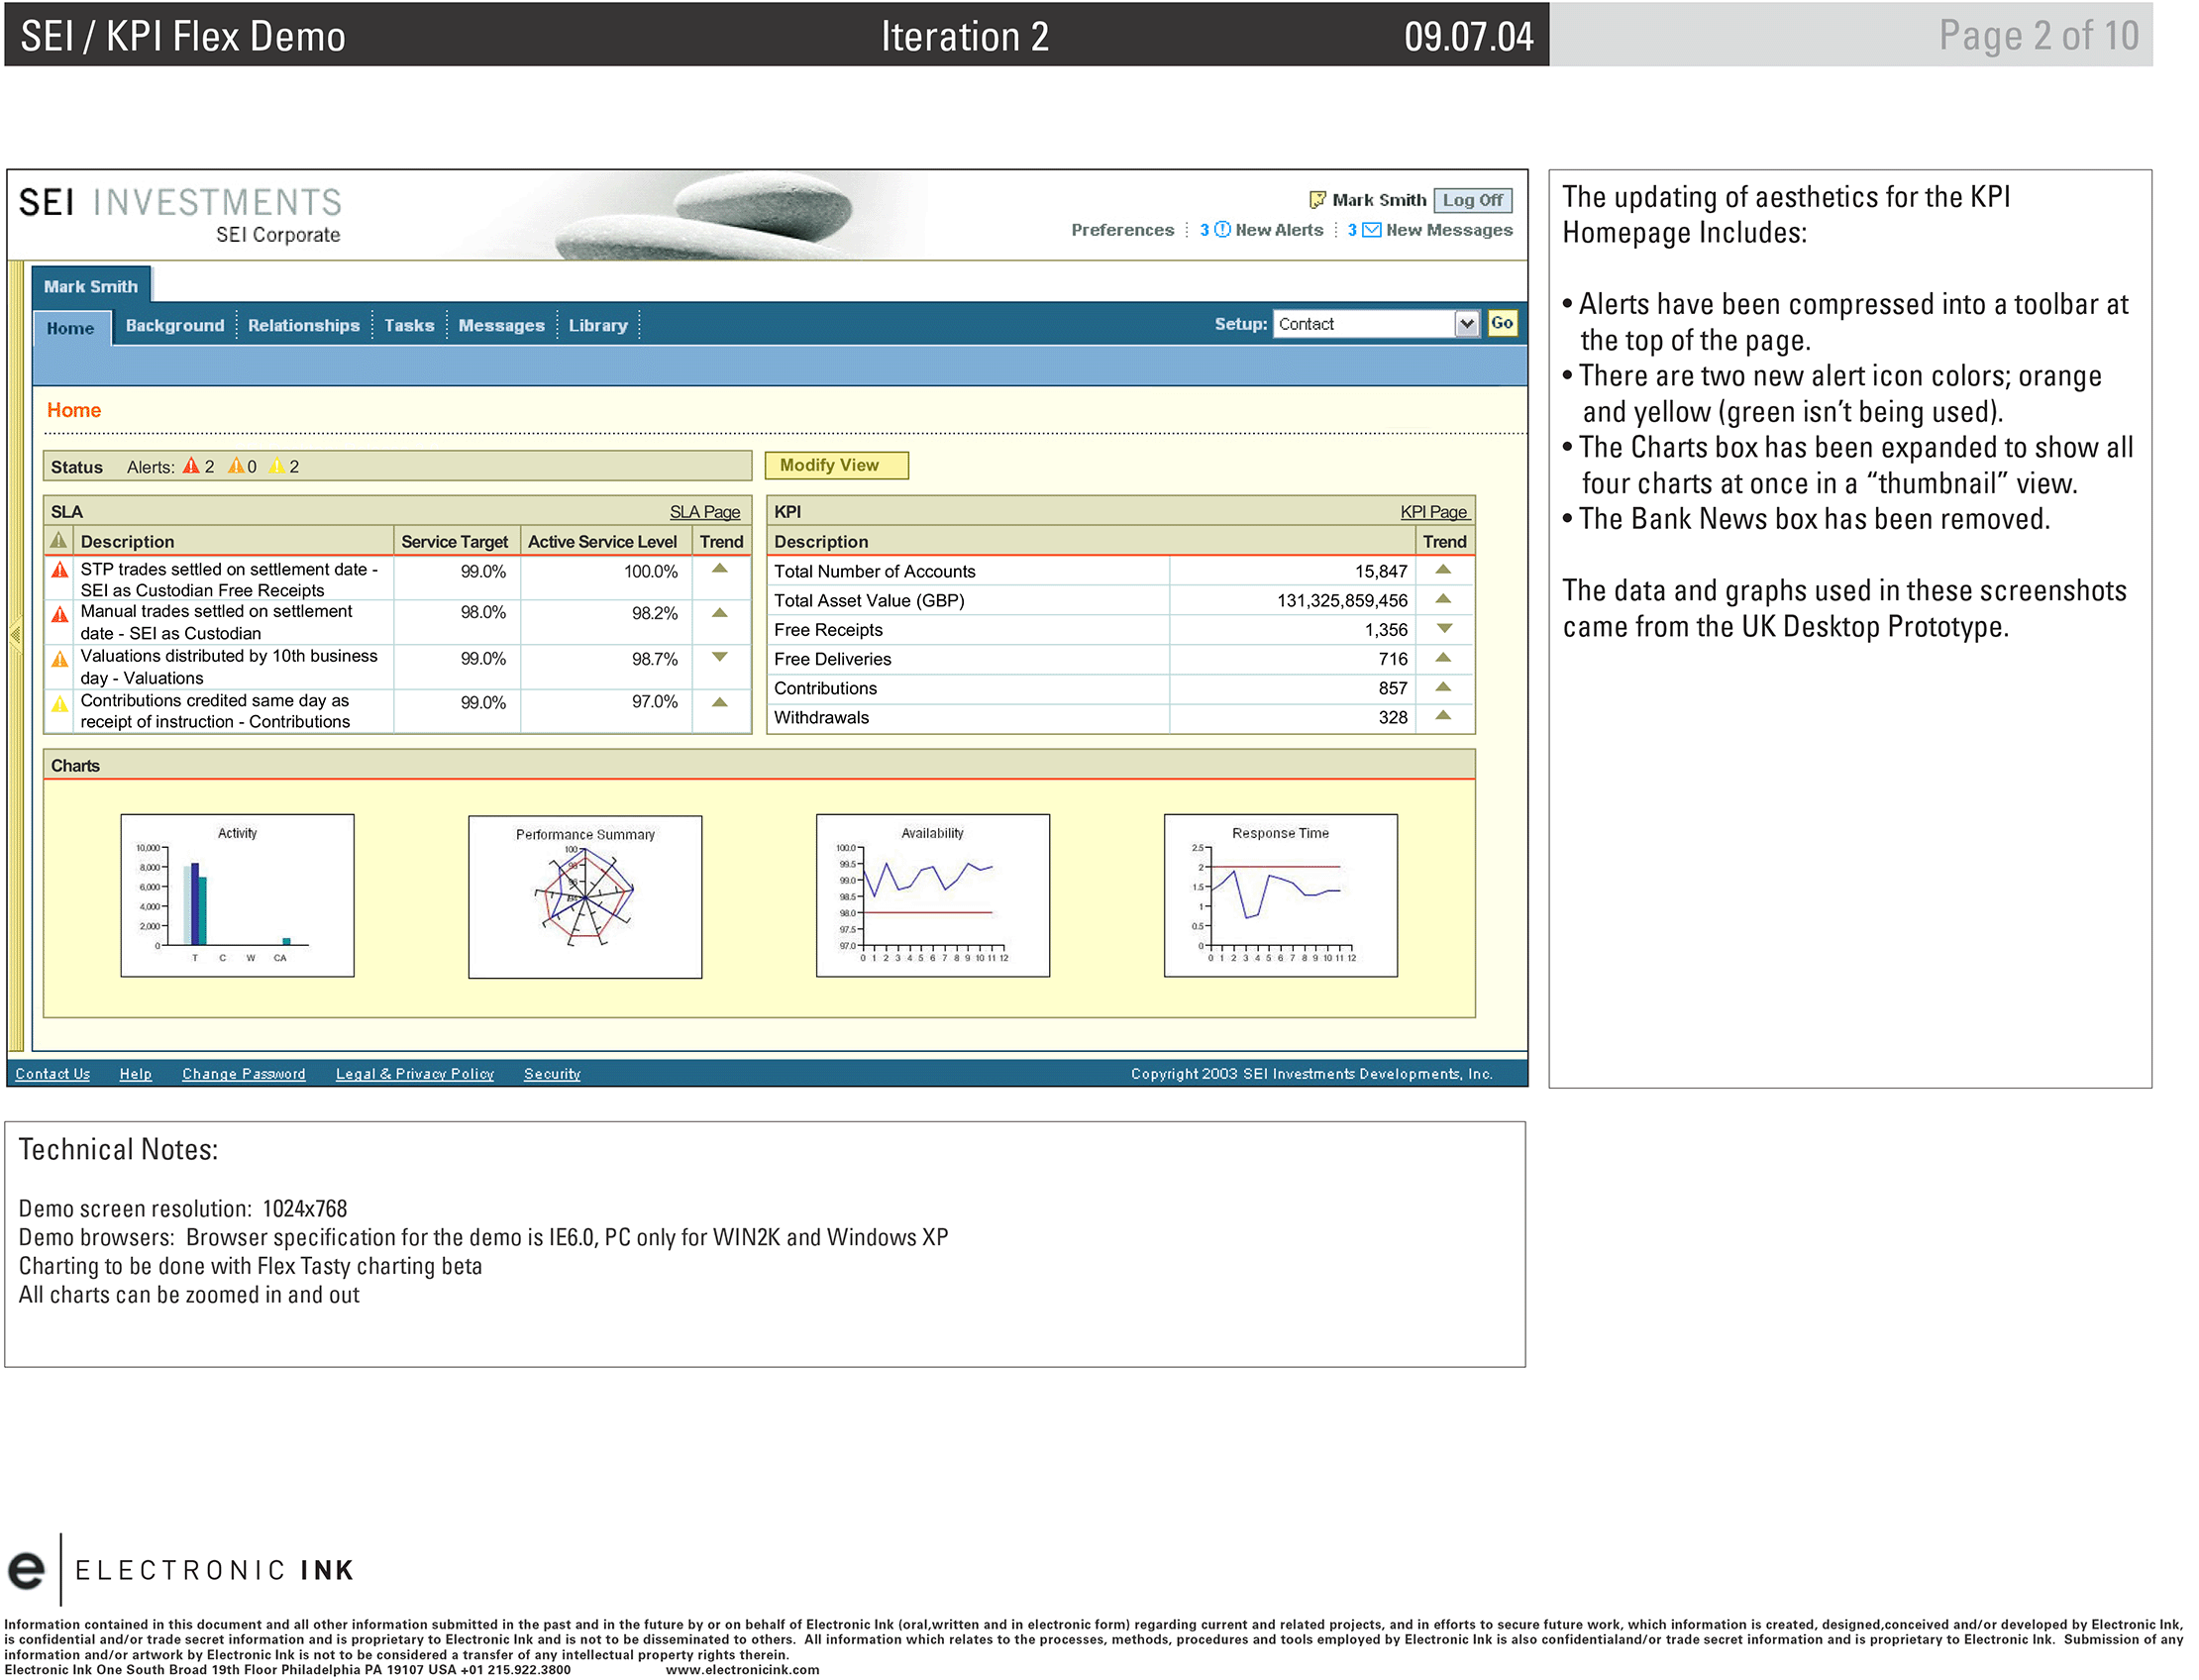2199x1680 pixels.
Task: Open the Relationships tab
Action: 304,326
